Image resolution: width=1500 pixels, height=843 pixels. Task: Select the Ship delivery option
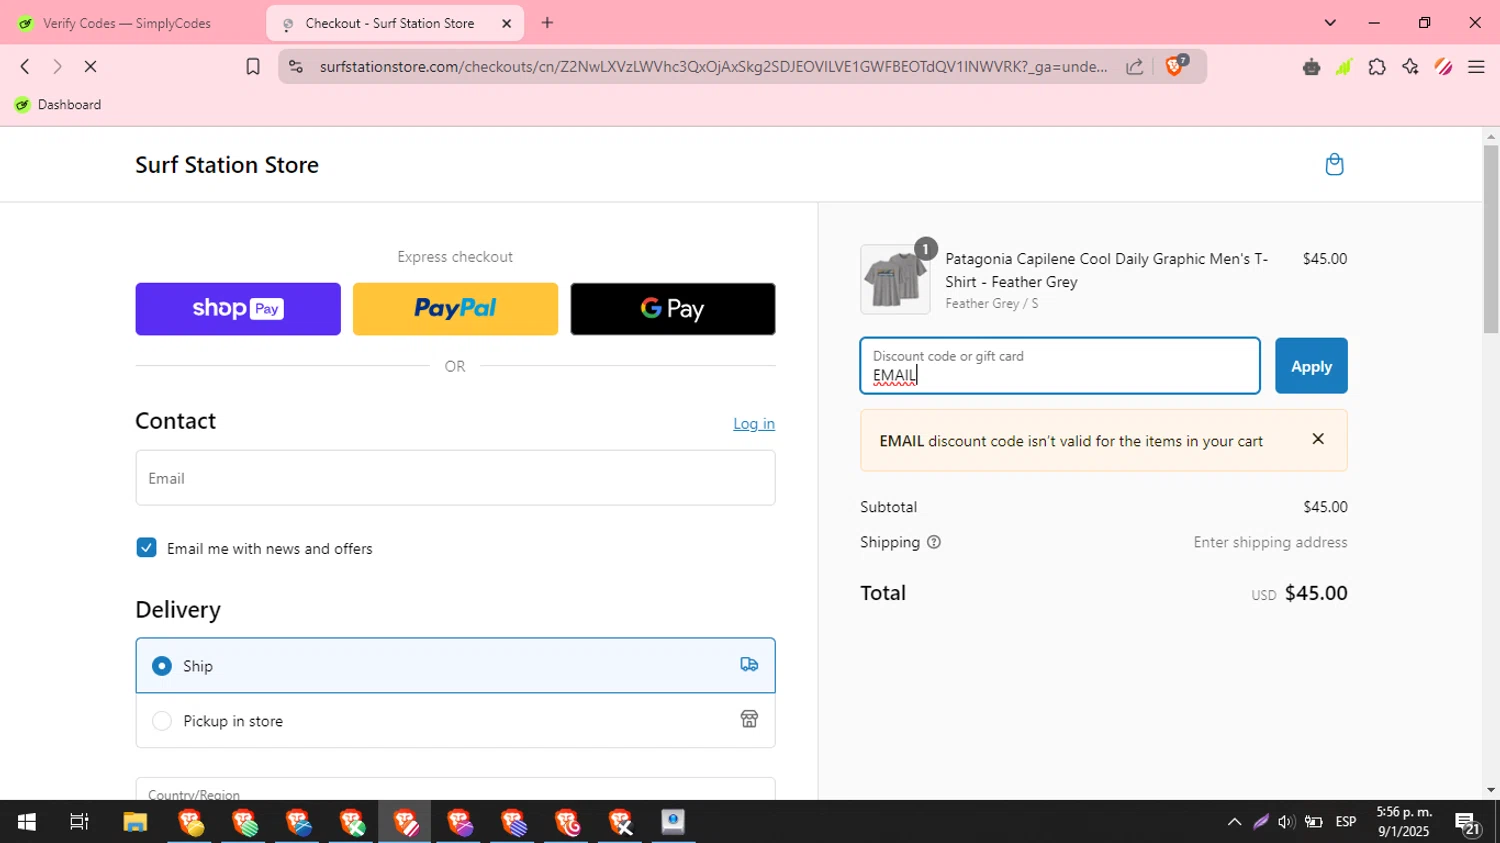point(455,666)
